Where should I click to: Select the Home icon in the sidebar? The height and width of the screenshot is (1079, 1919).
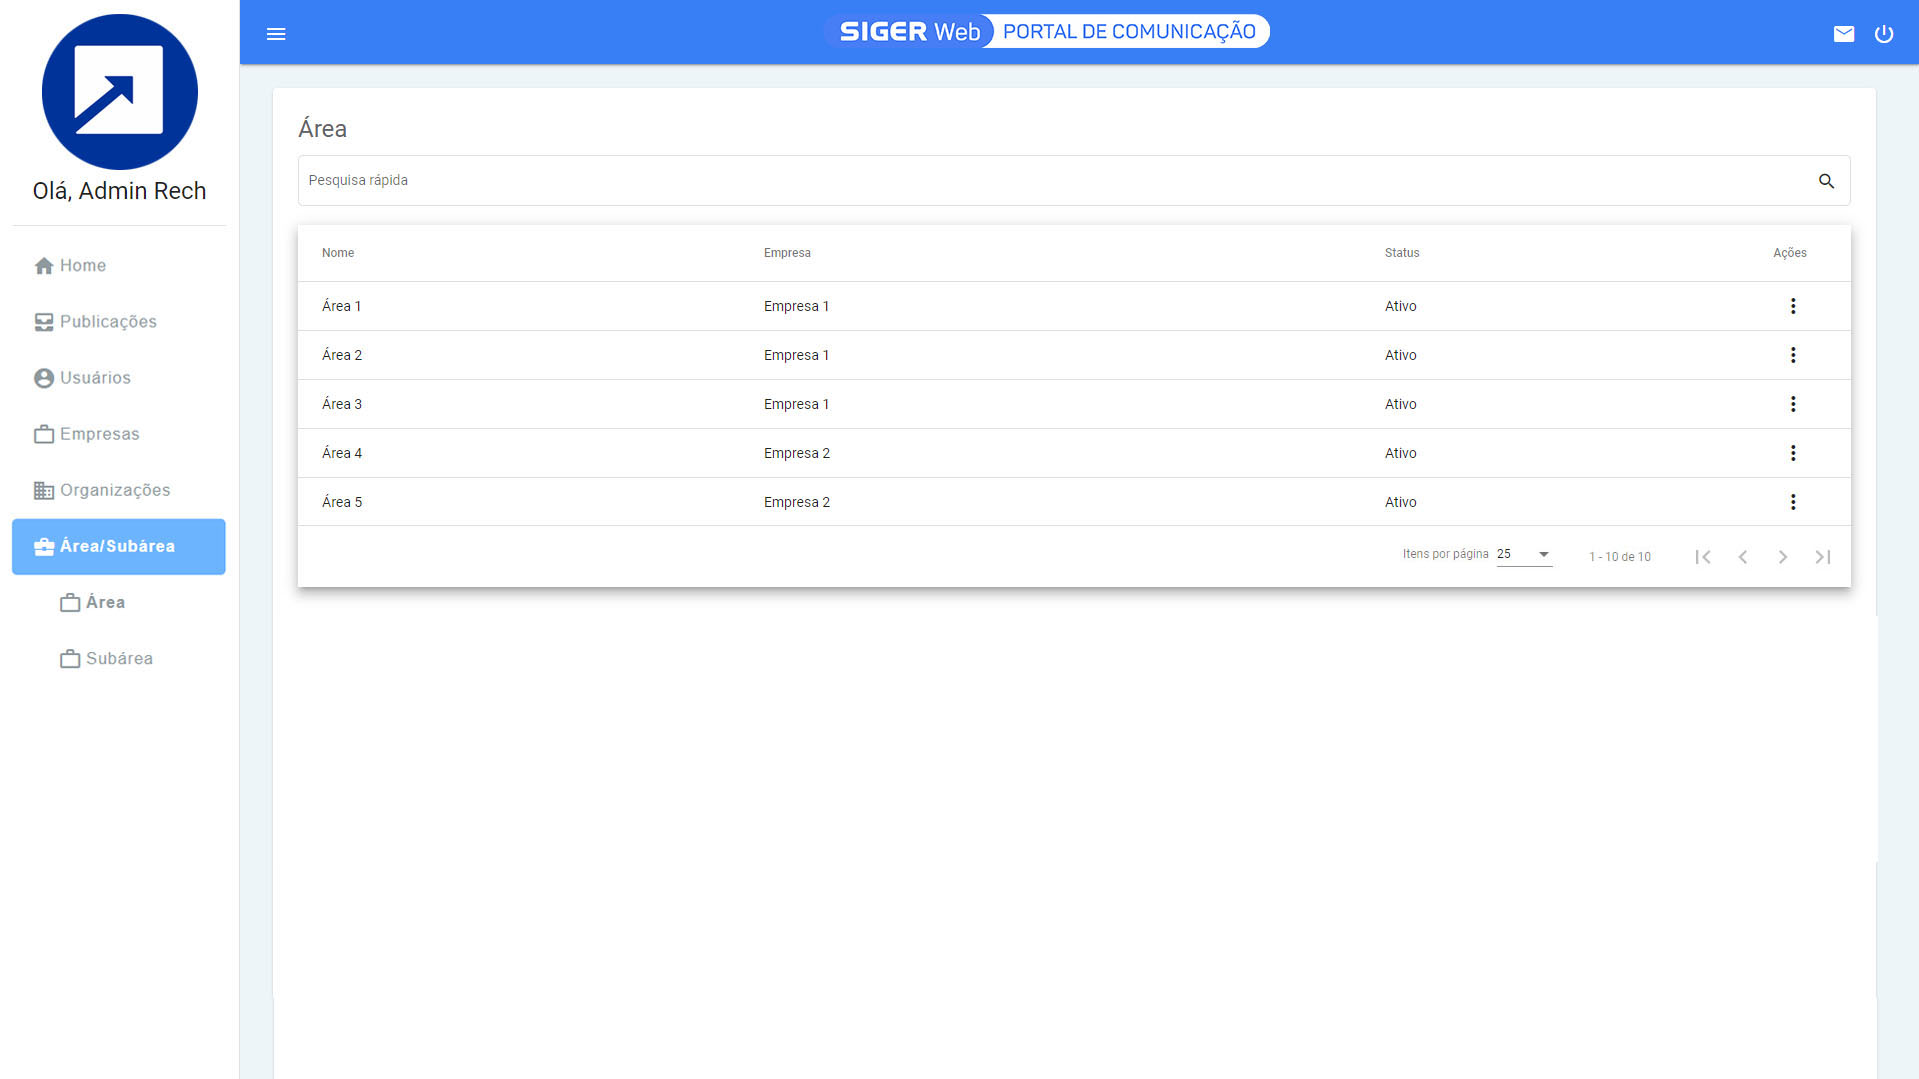[x=43, y=265]
